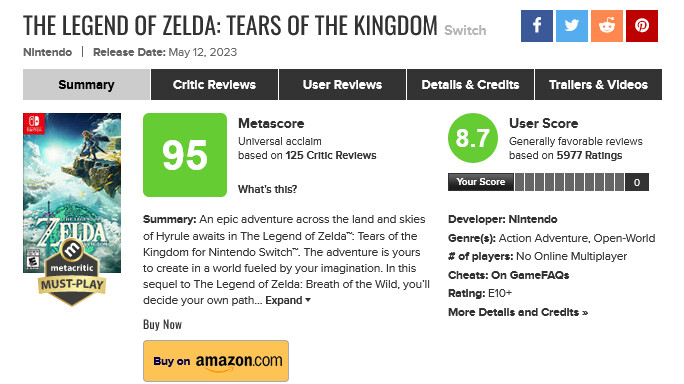
Task: Pin this page with the Pinterest icon
Action: 642,26
